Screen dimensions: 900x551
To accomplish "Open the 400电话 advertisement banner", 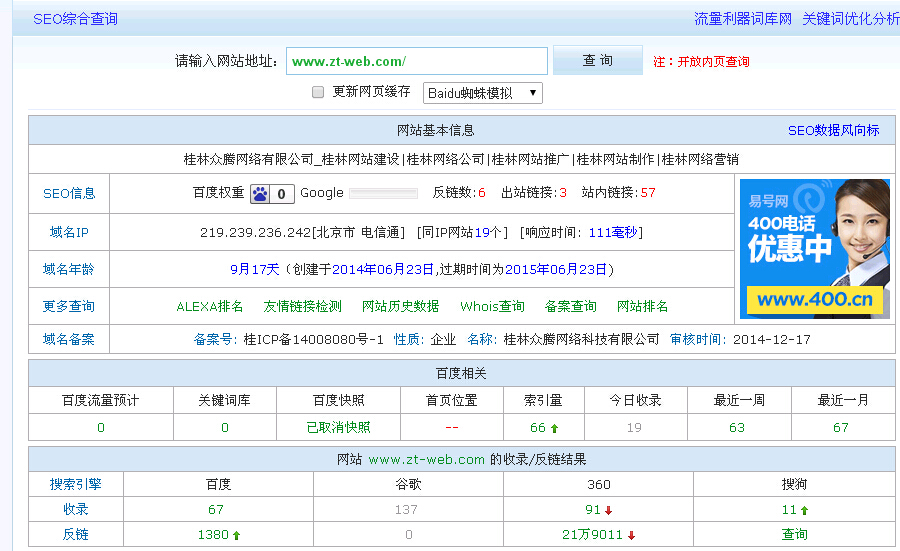I will point(814,249).
